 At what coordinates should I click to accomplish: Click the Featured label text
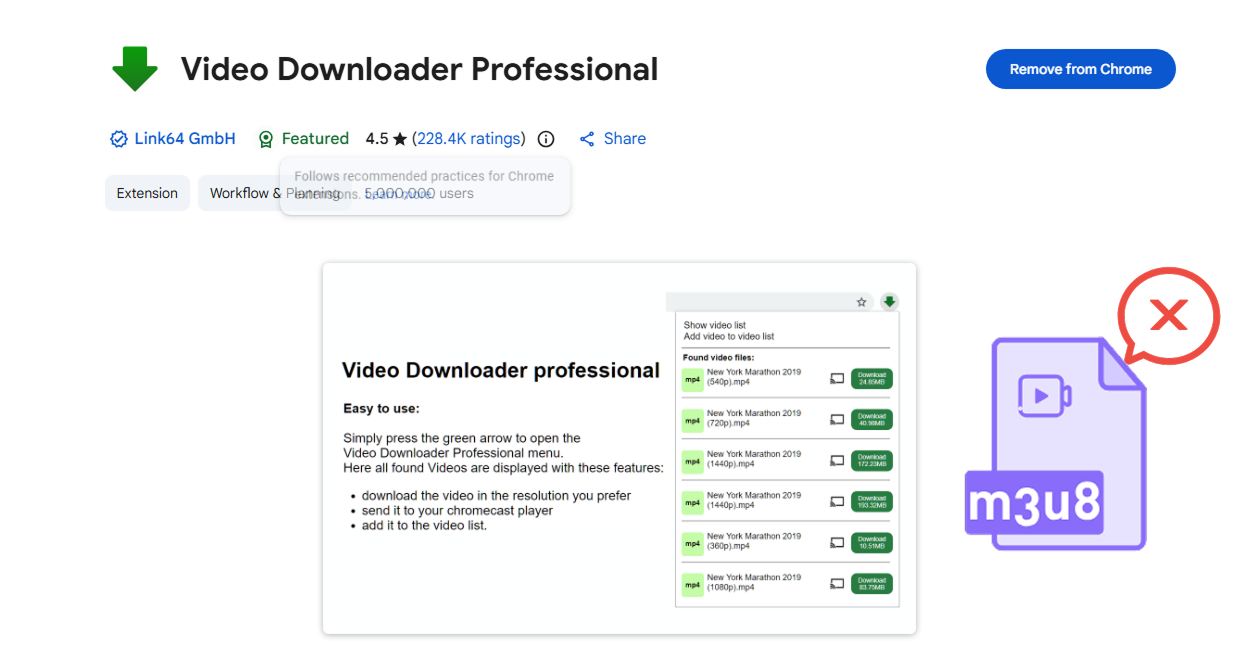point(315,139)
